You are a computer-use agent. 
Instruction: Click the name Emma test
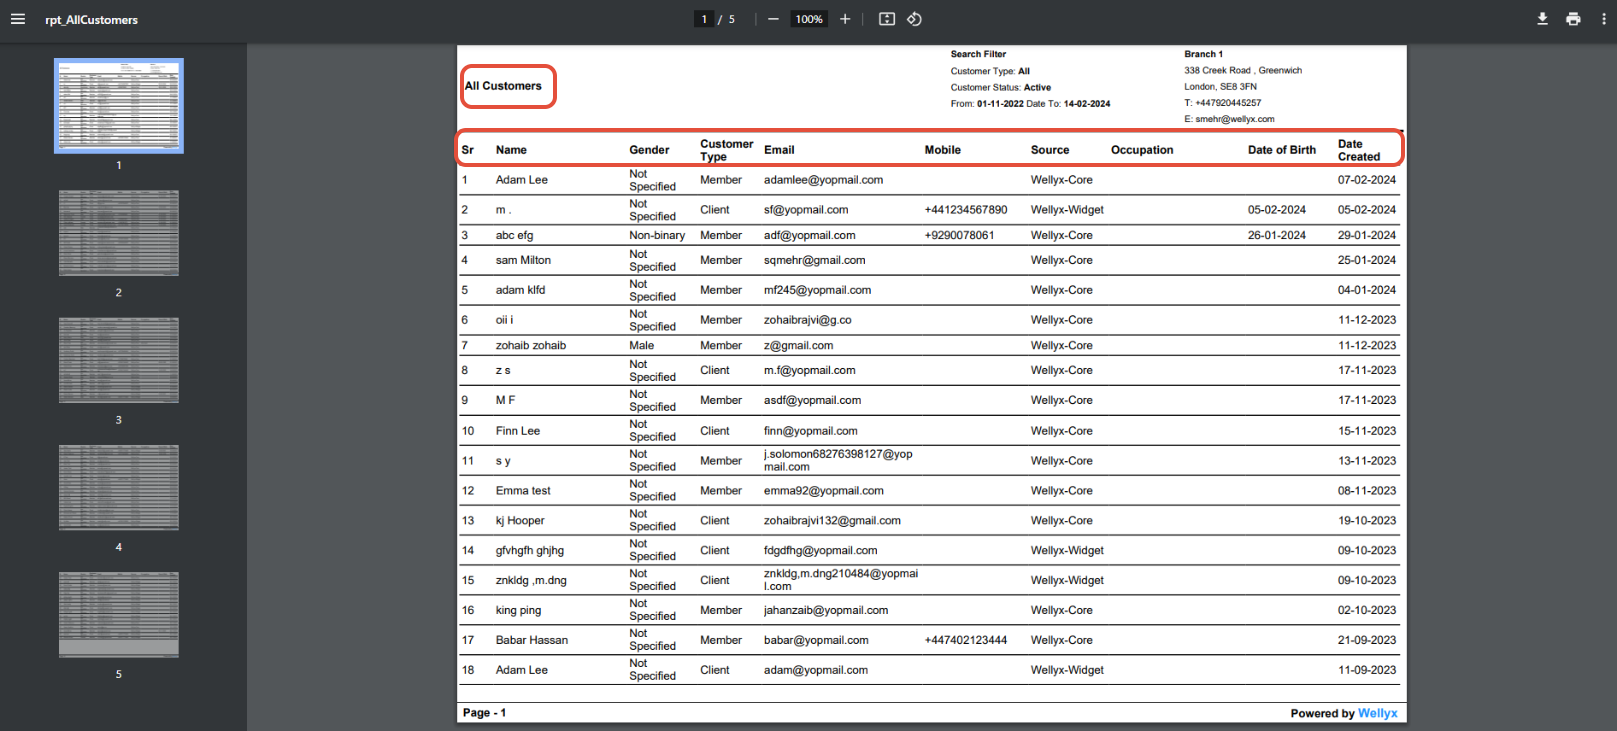[x=523, y=491]
